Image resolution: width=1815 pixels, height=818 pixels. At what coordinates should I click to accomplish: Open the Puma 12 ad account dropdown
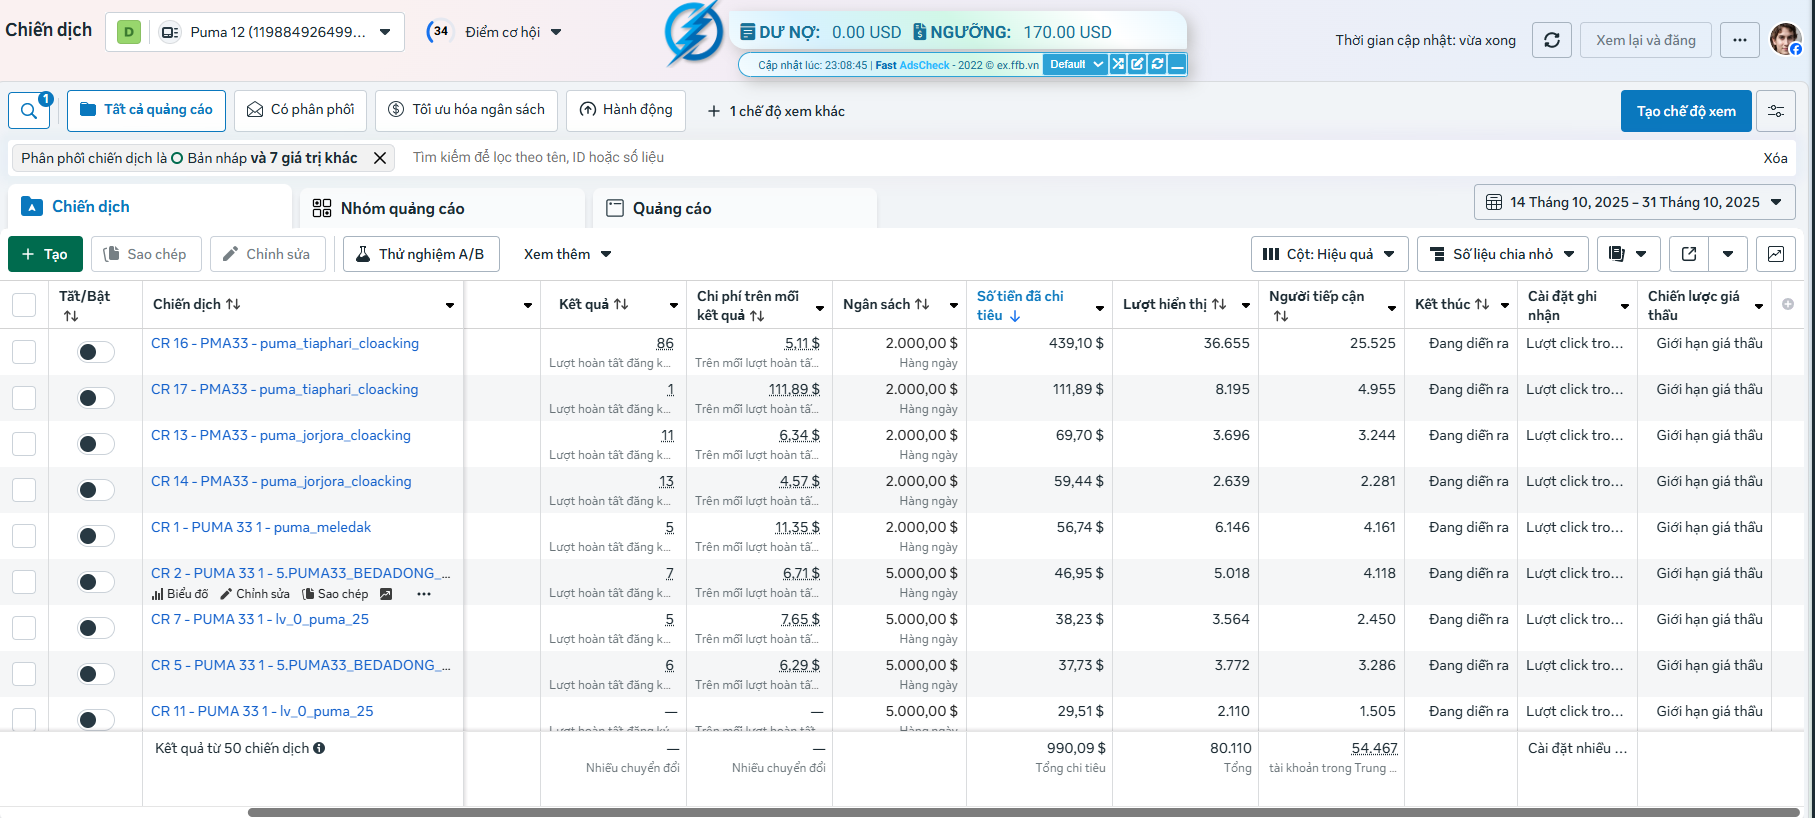pyautogui.click(x=255, y=32)
